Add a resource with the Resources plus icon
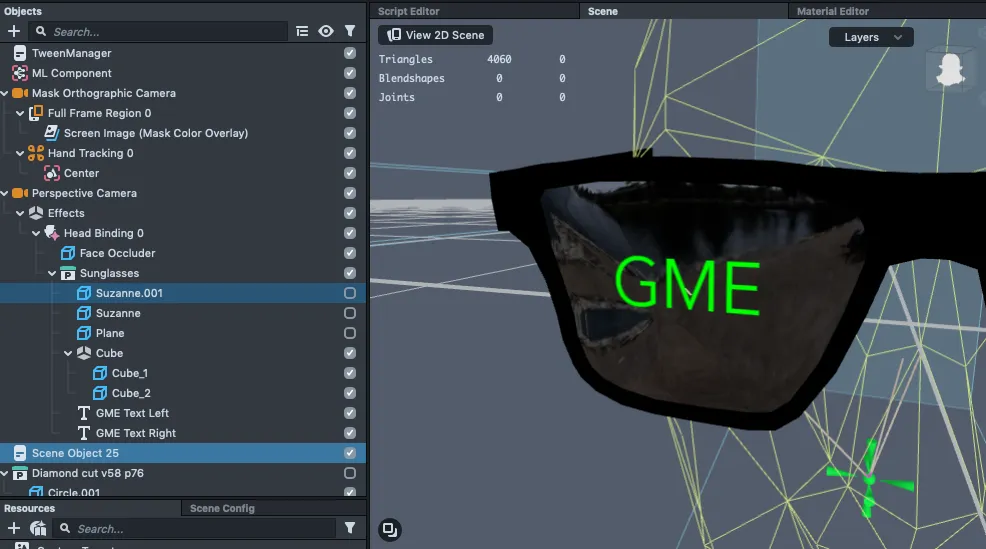The image size is (986, 549). pos(14,528)
